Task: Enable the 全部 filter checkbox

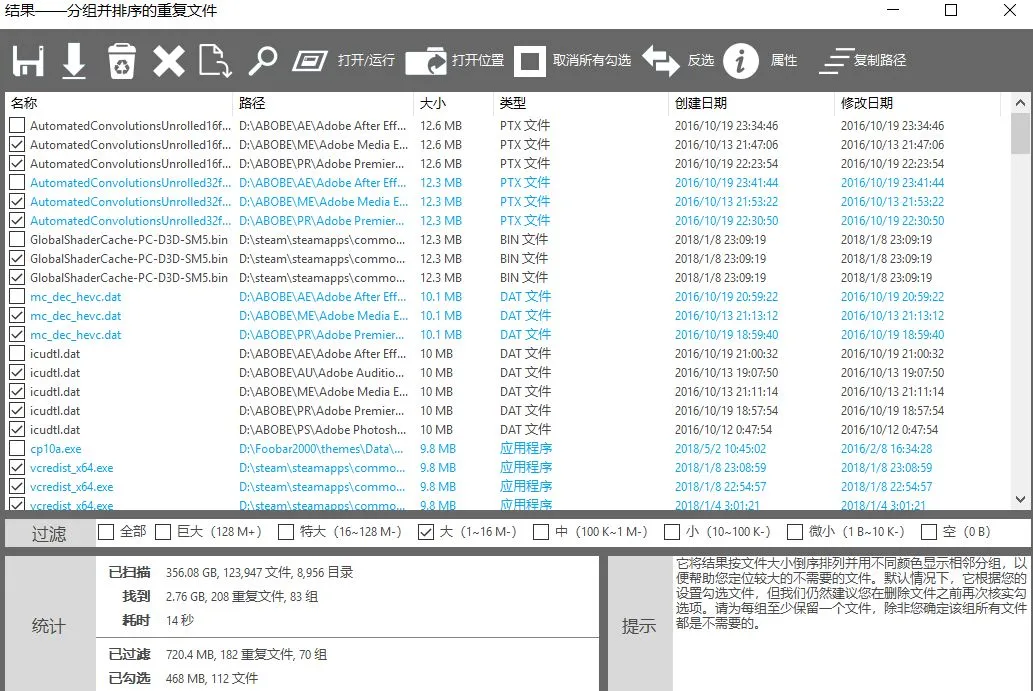Action: pyautogui.click(x=106, y=532)
